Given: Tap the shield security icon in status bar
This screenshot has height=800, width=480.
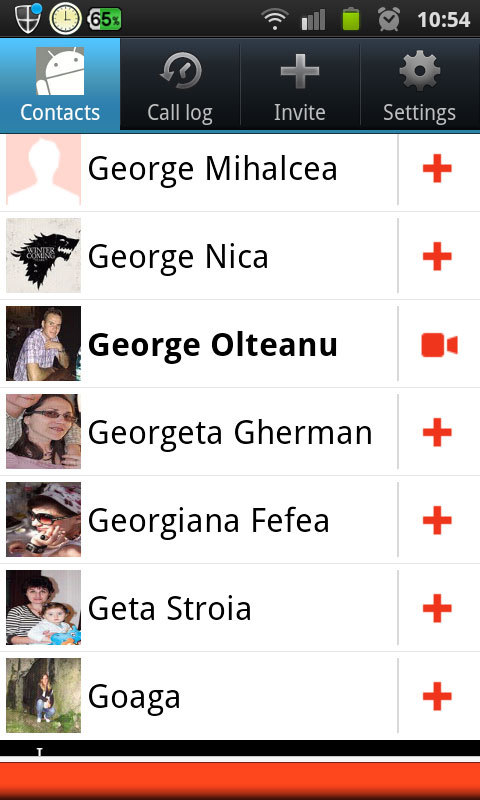Looking at the screenshot, I should [28, 18].
